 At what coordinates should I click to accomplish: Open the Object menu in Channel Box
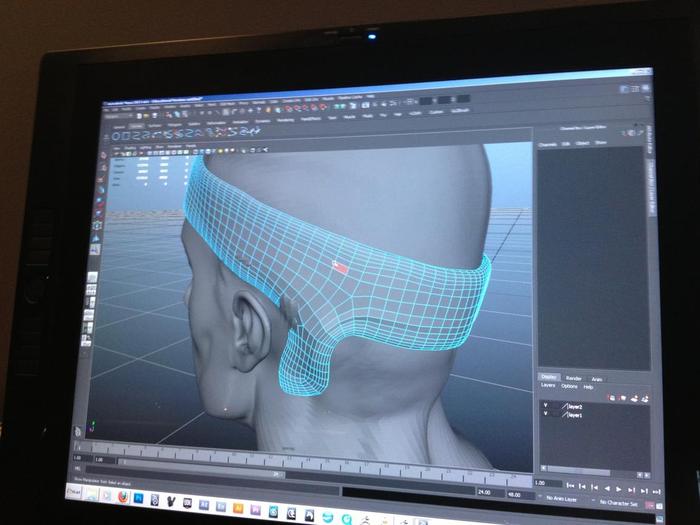pyautogui.click(x=582, y=143)
